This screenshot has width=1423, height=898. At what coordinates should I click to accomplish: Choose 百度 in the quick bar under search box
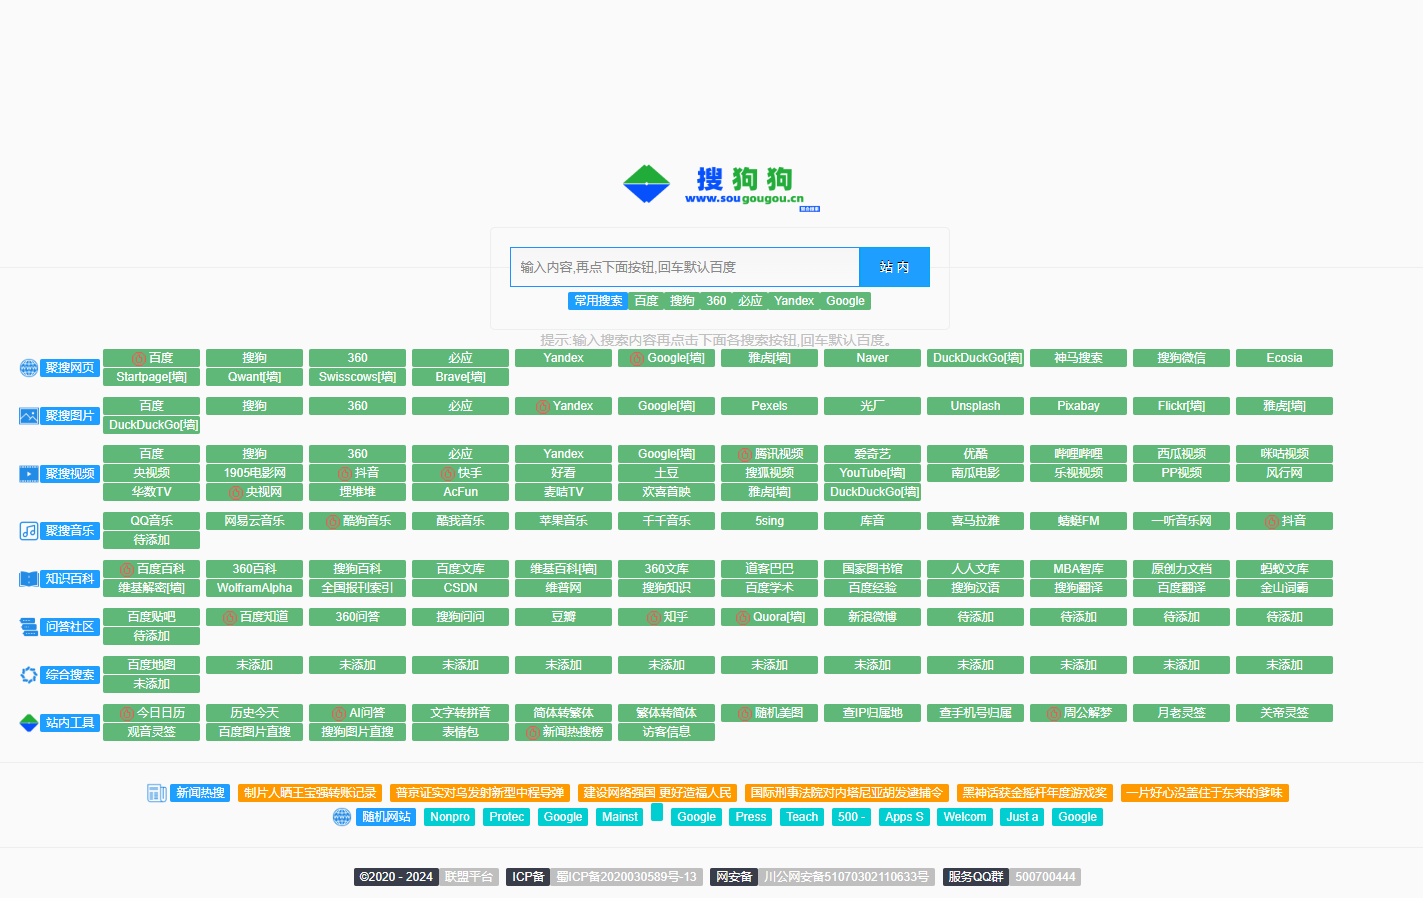click(x=646, y=301)
